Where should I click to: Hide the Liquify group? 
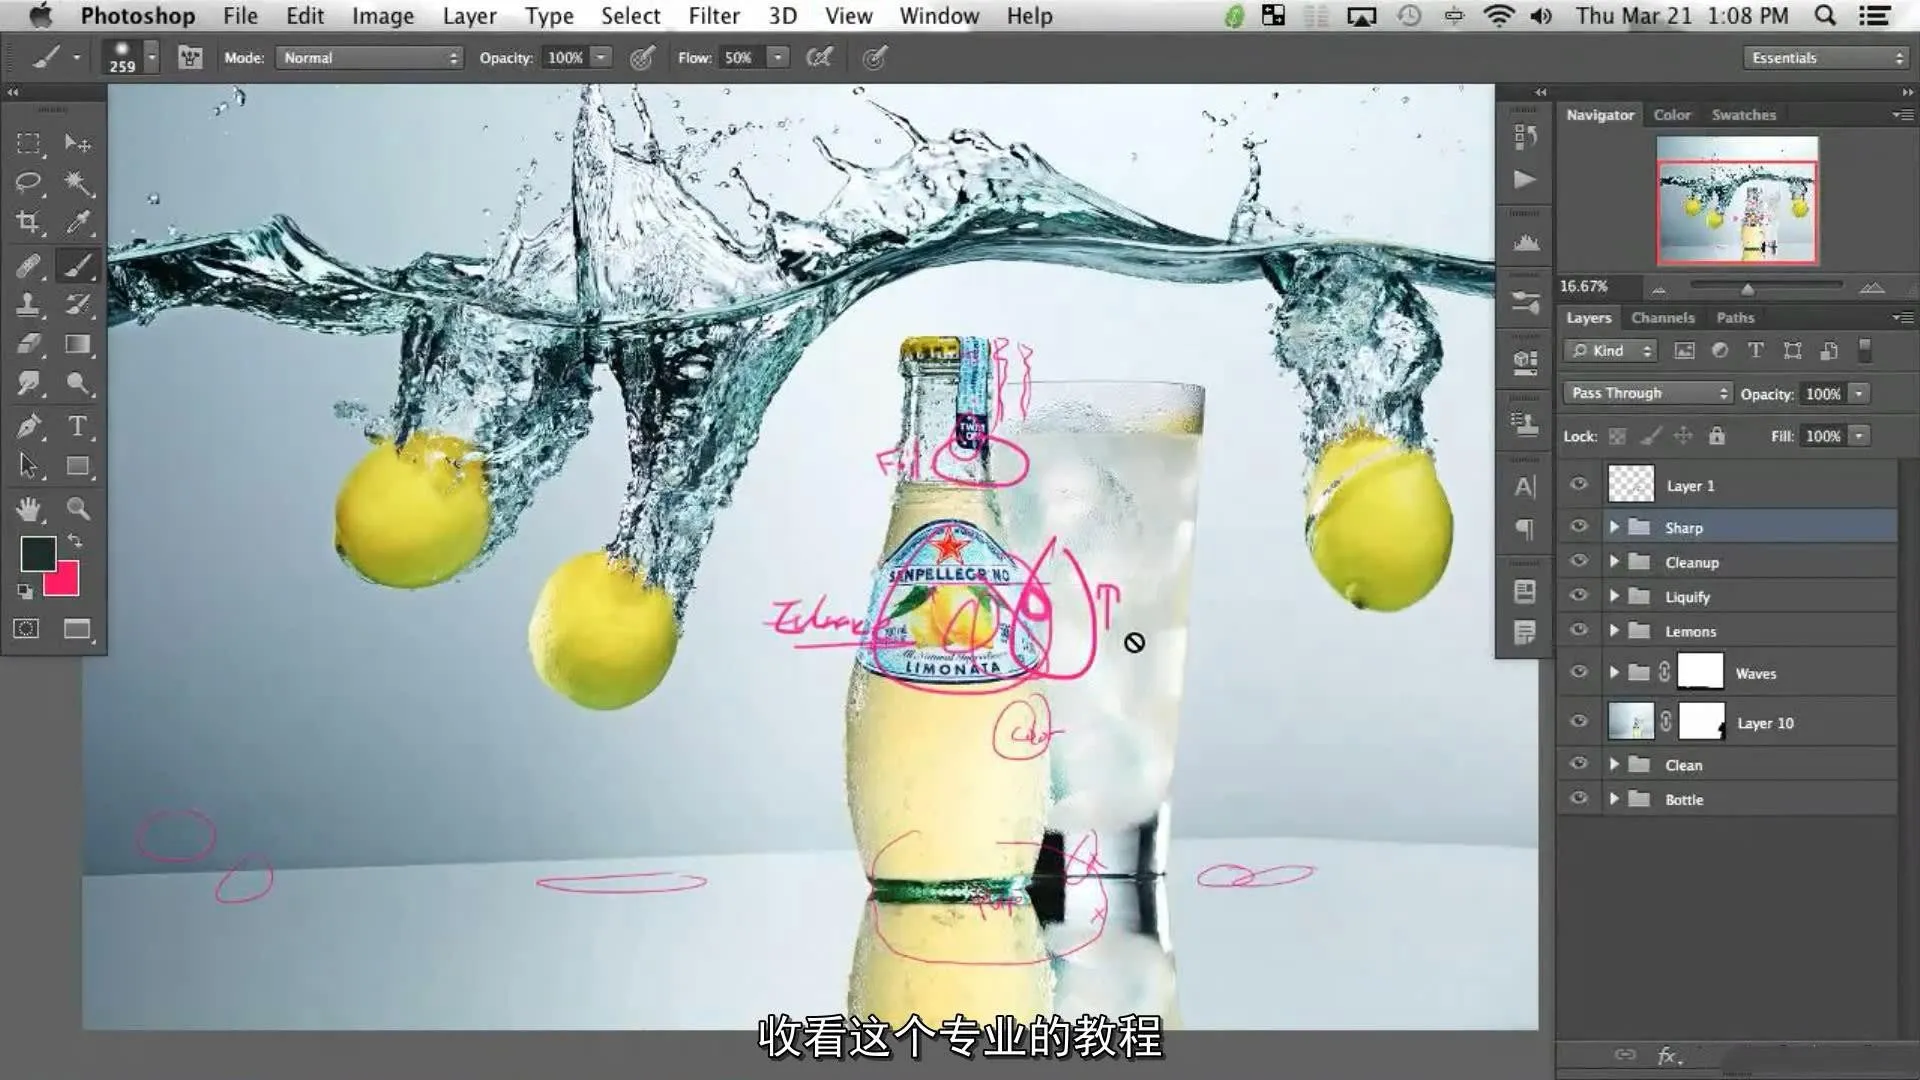(1579, 595)
